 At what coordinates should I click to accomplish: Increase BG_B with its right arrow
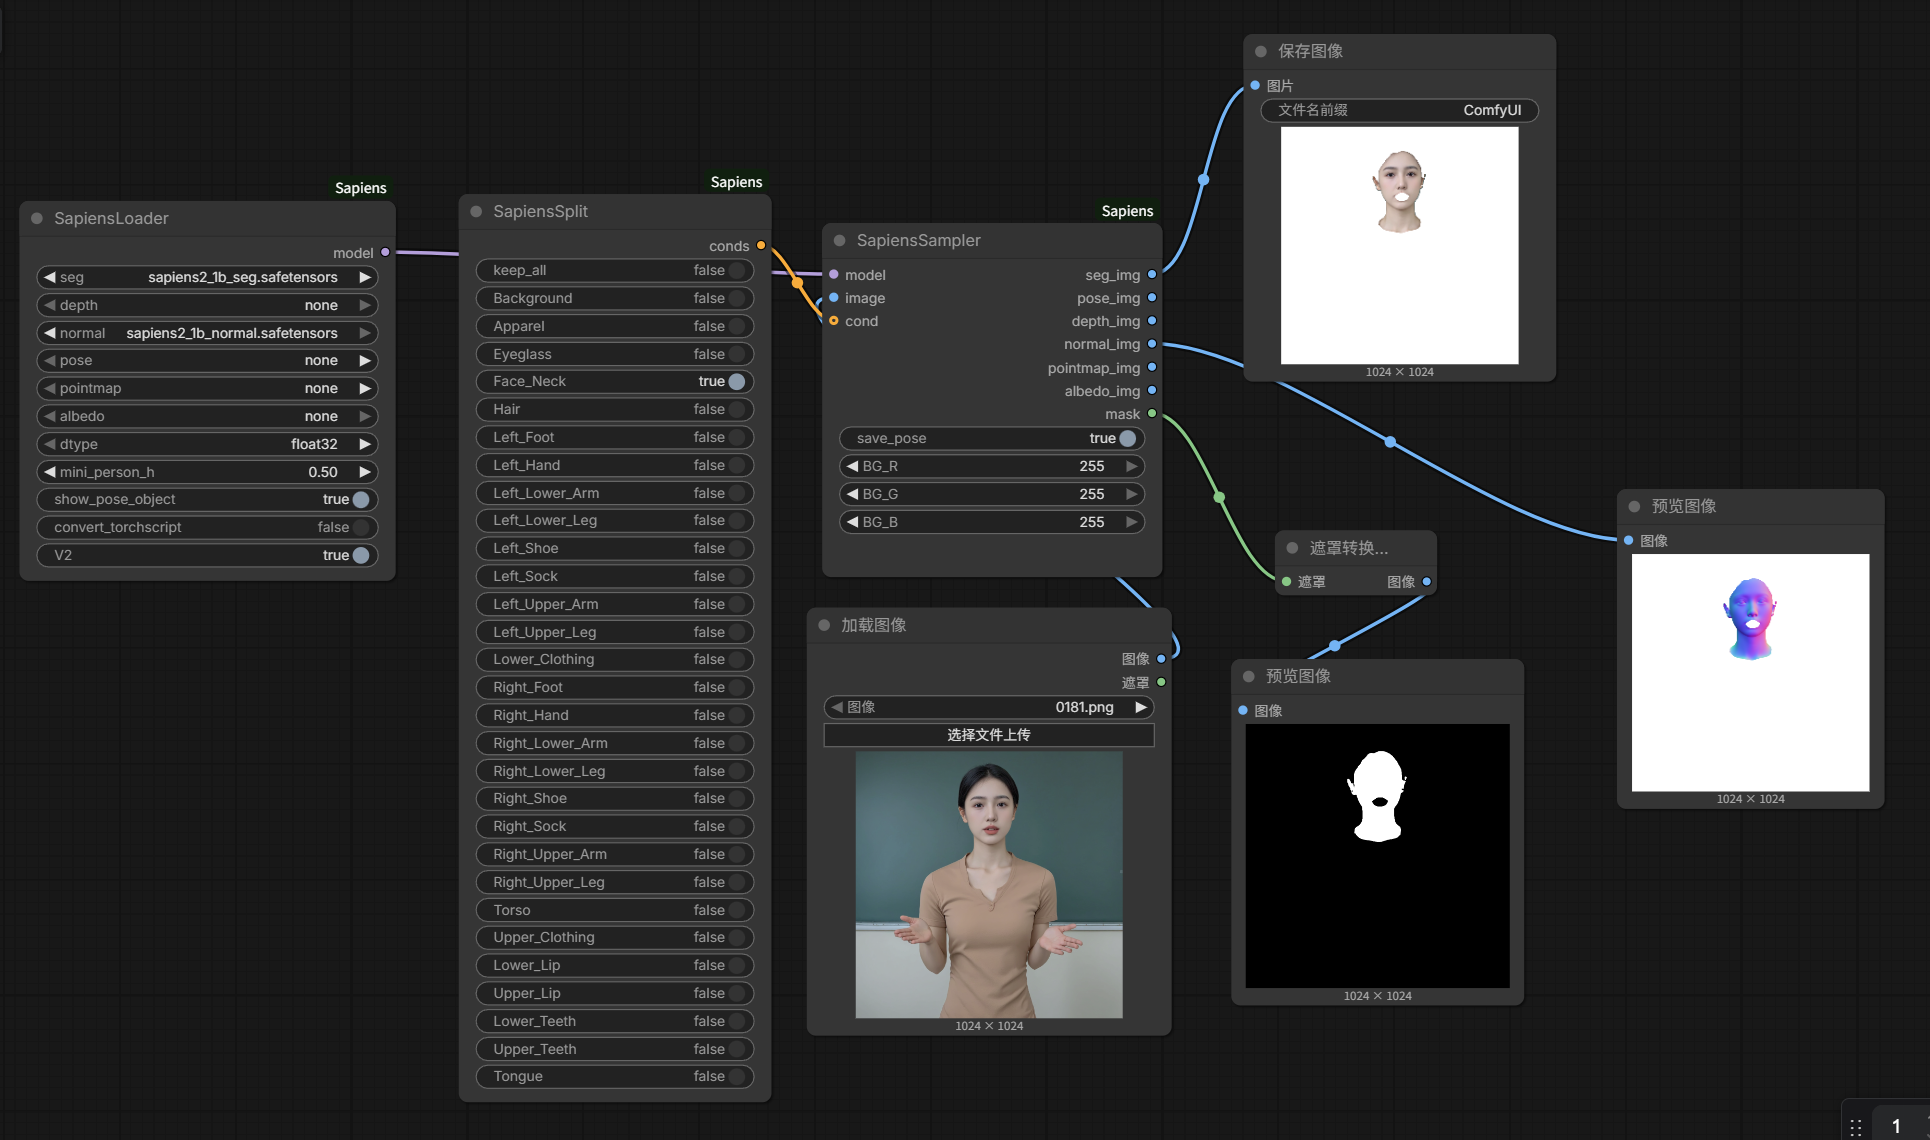pos(1132,522)
